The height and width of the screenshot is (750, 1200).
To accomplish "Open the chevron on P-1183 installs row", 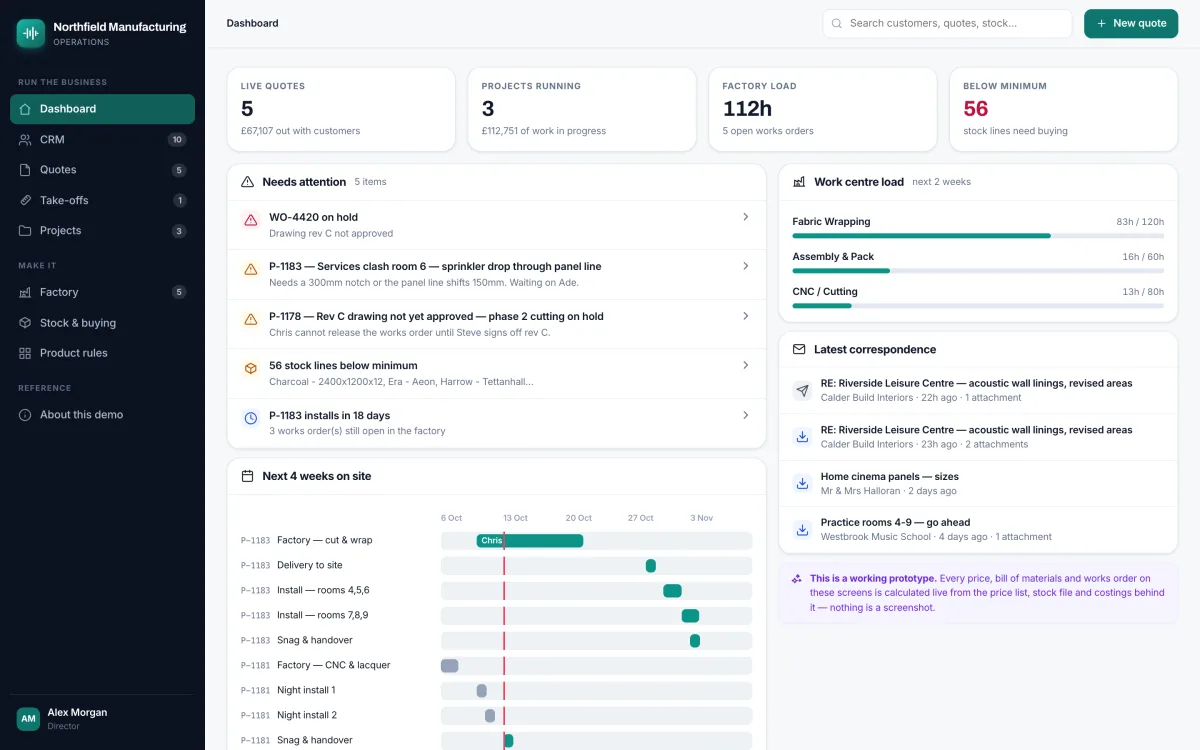I will coord(745,415).
